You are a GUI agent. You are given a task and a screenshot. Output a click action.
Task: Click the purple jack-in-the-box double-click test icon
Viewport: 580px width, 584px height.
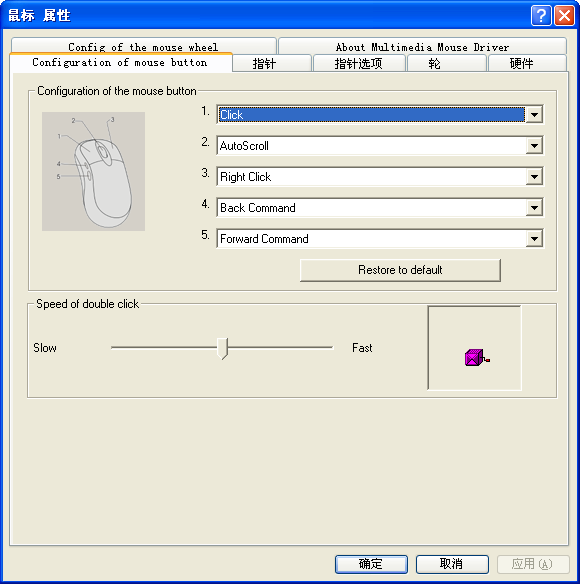point(476,358)
